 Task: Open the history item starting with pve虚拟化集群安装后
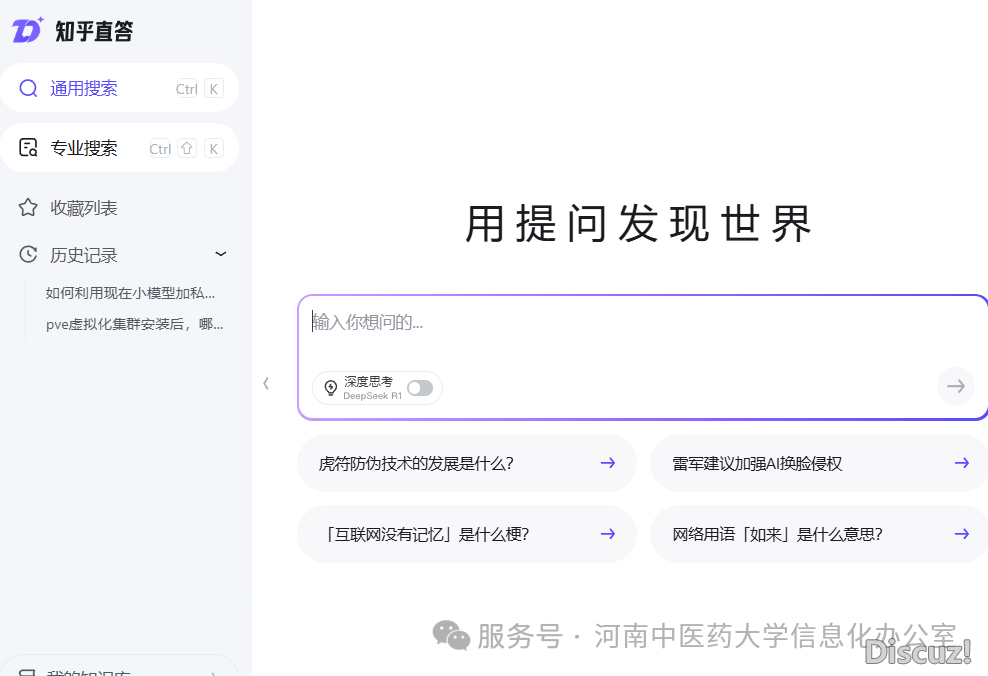(134, 324)
